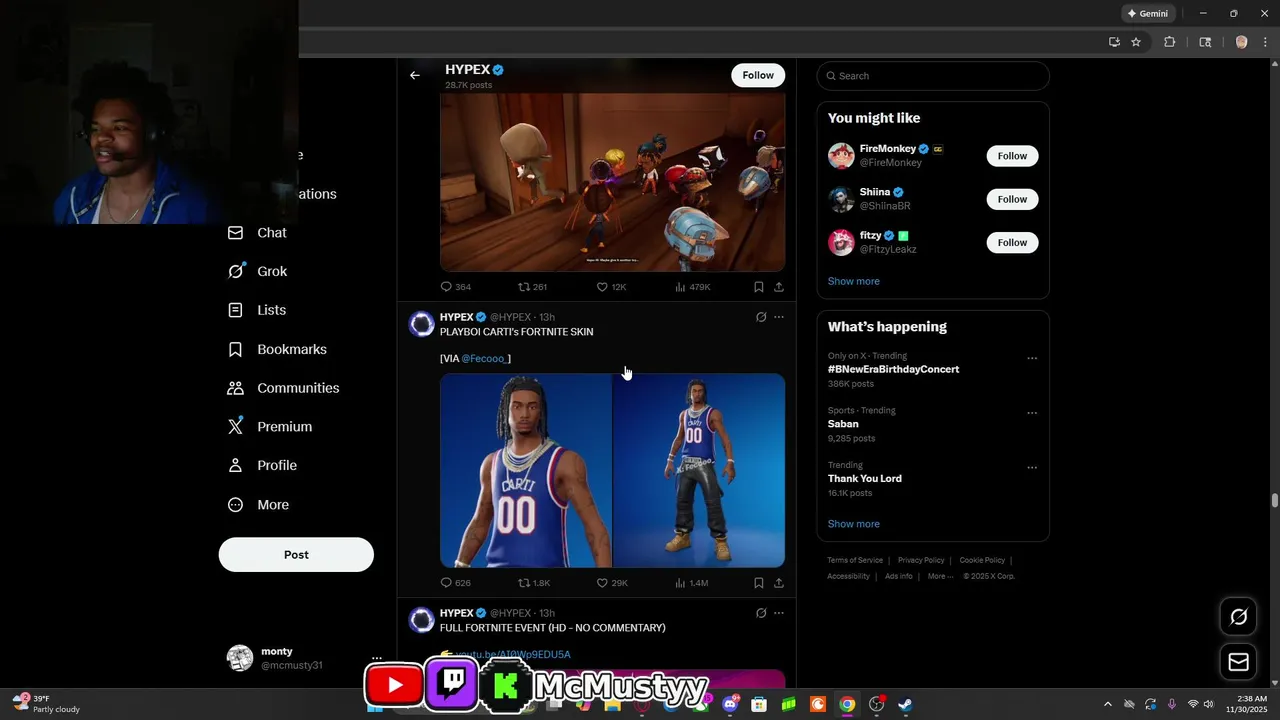The height and width of the screenshot is (720, 1280).
Task: Open Grok explain on the Fortnite event post
Action: tap(761, 613)
